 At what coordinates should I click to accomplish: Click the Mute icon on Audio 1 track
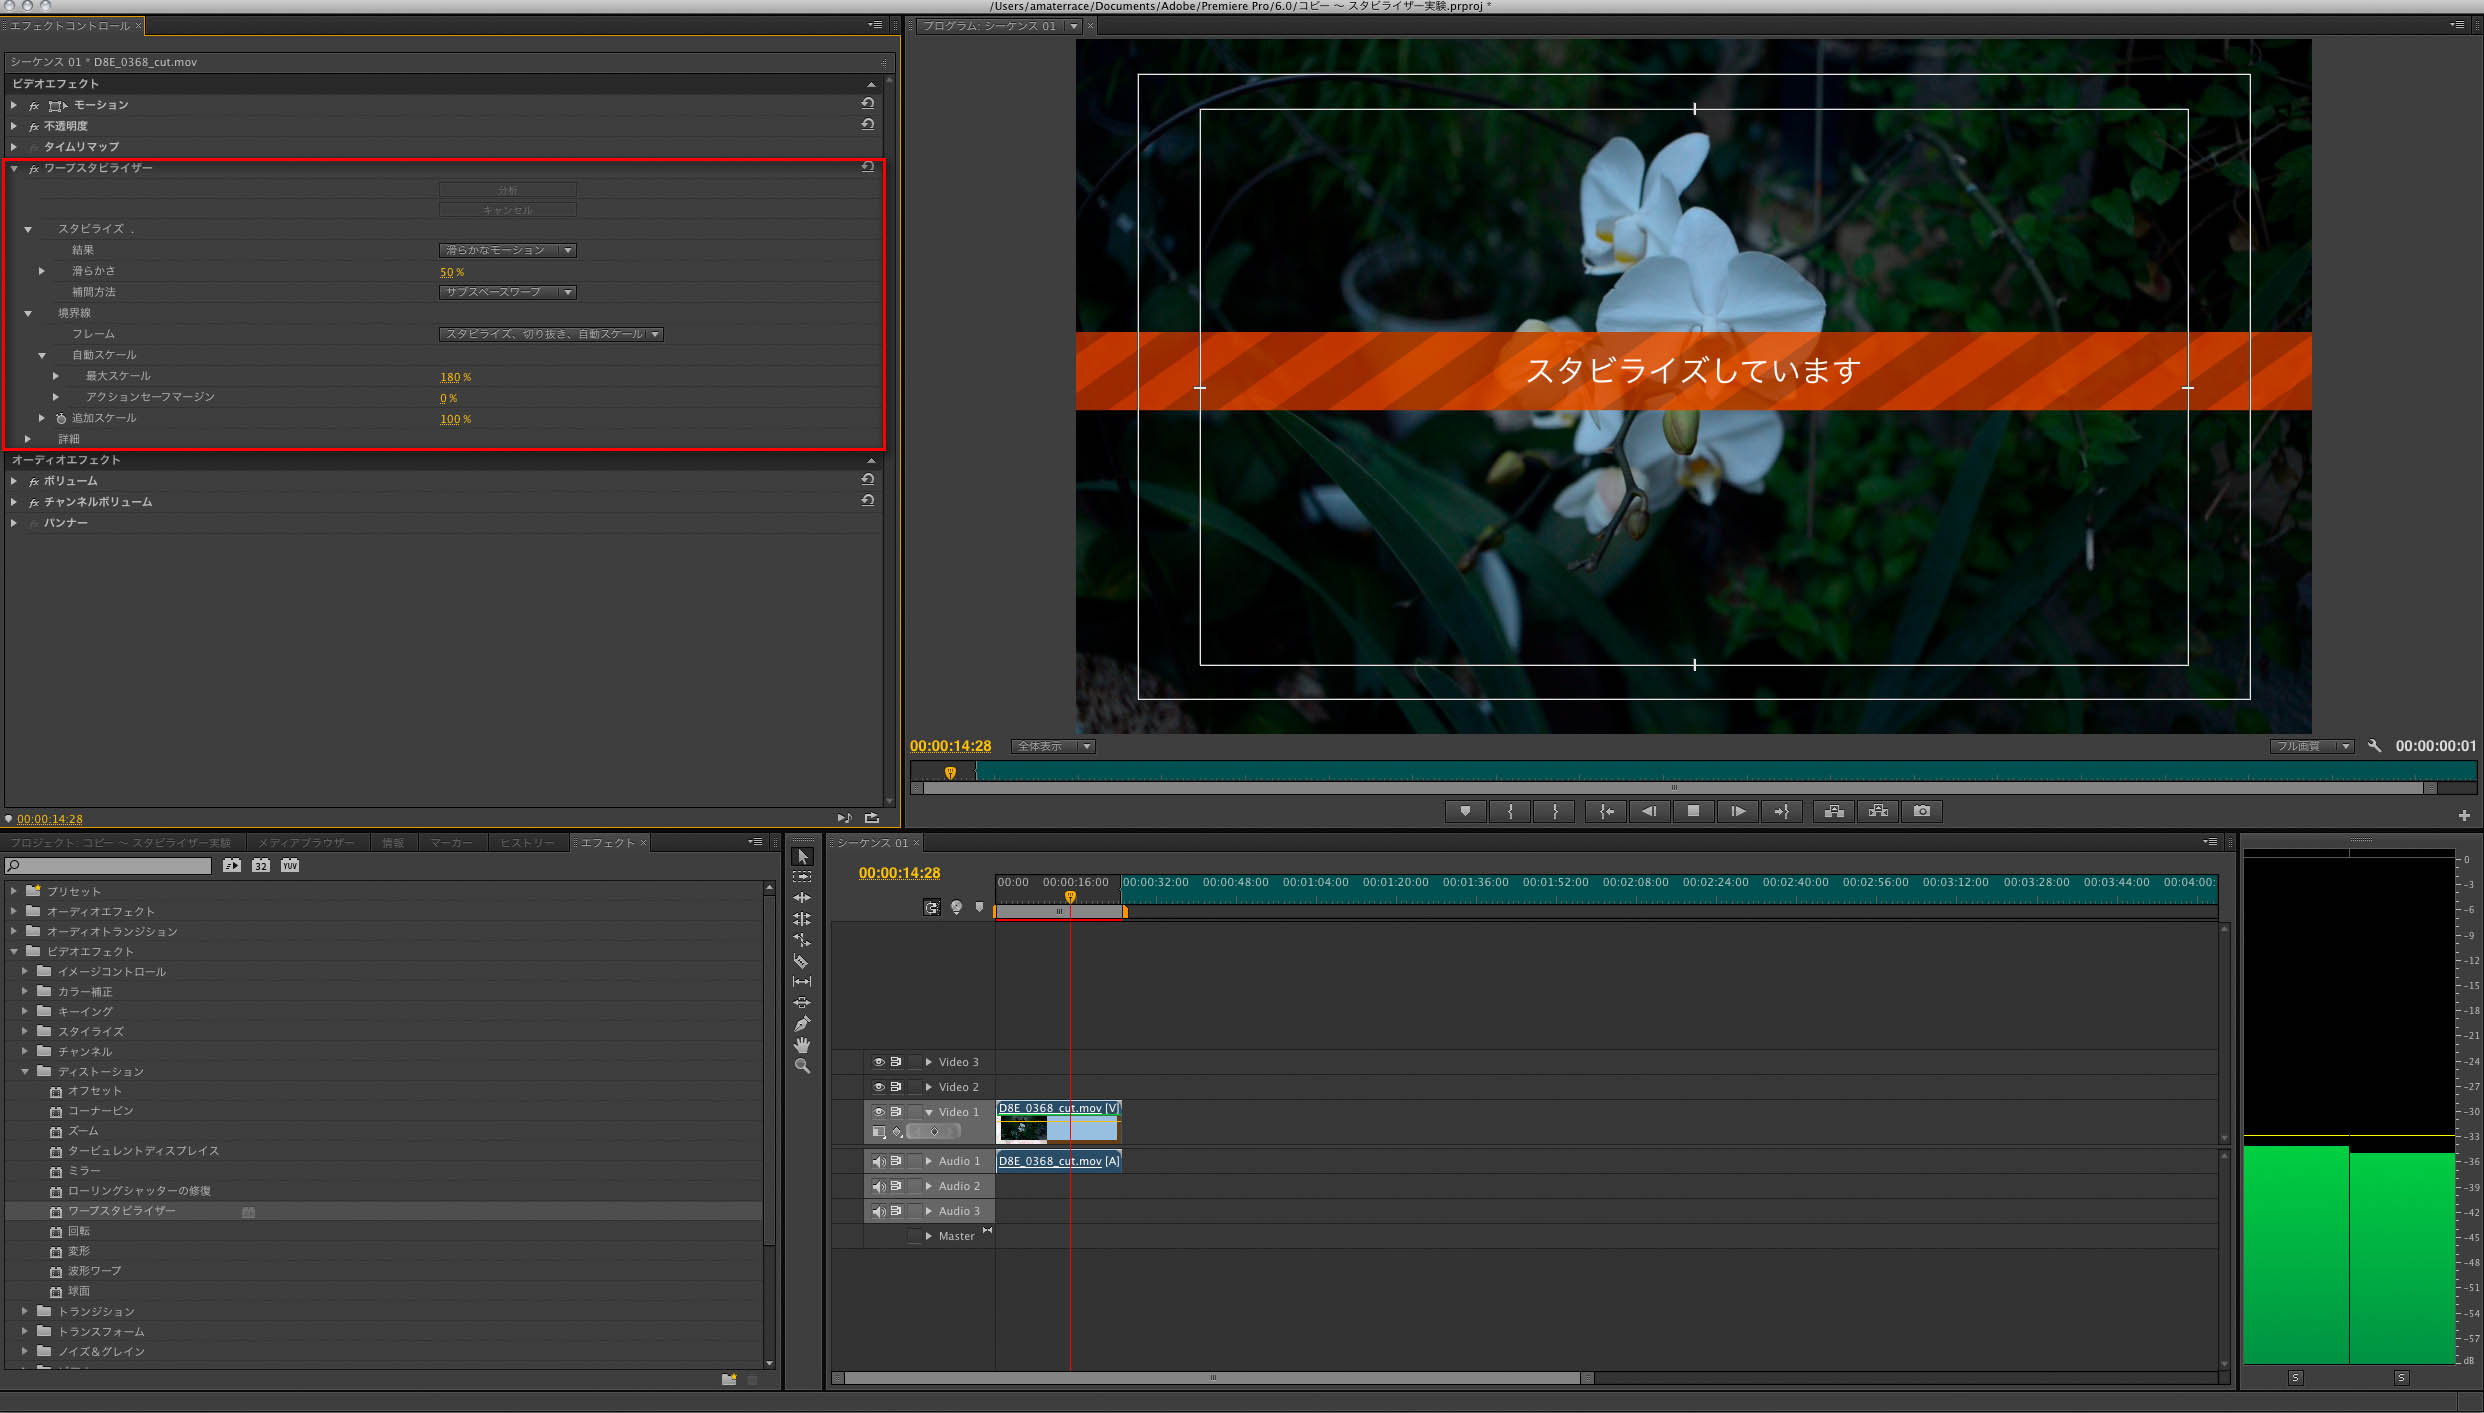(x=875, y=1160)
